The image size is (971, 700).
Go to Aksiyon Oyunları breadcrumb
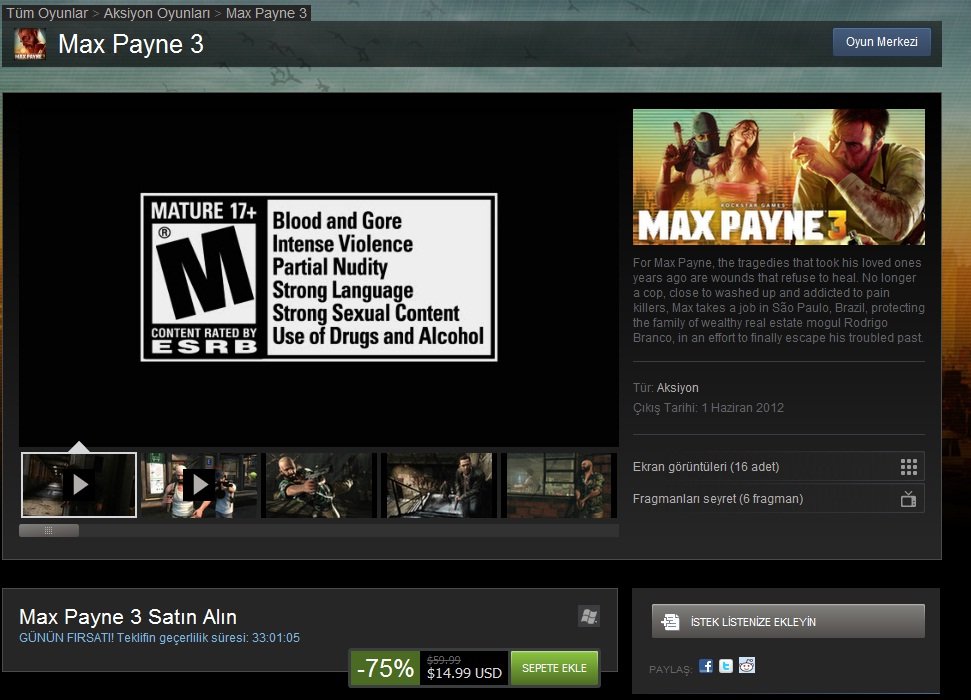(157, 13)
